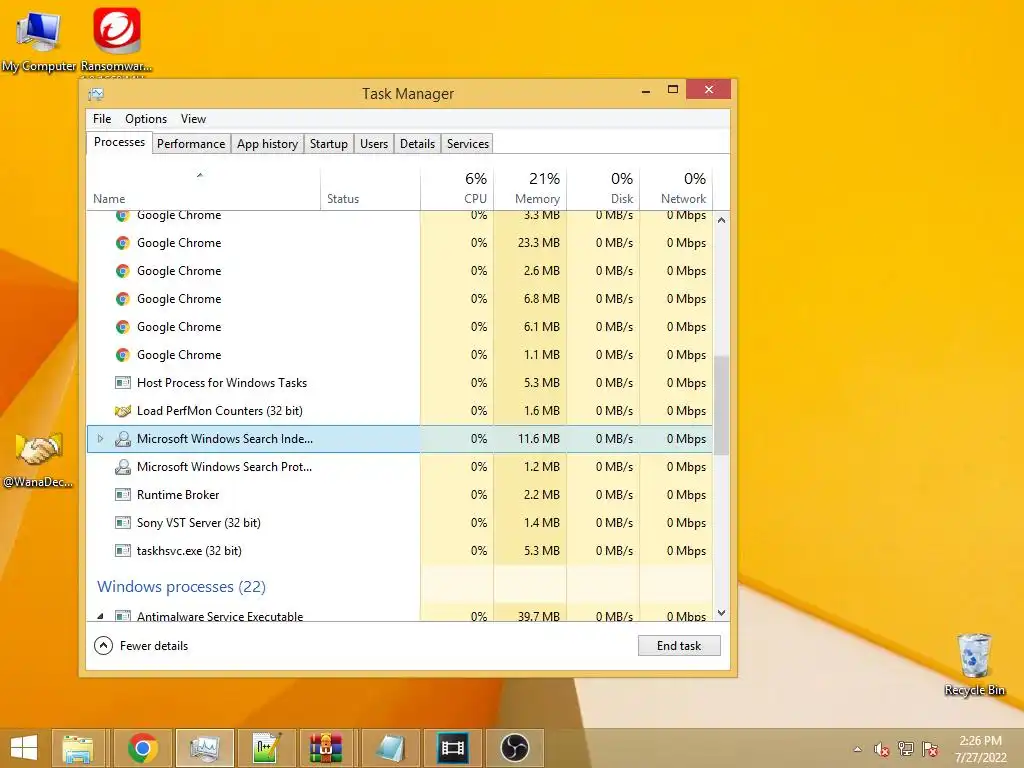This screenshot has height=768, width=1024.
Task: Click taskhsvc.exe process icon
Action: [x=122, y=551]
